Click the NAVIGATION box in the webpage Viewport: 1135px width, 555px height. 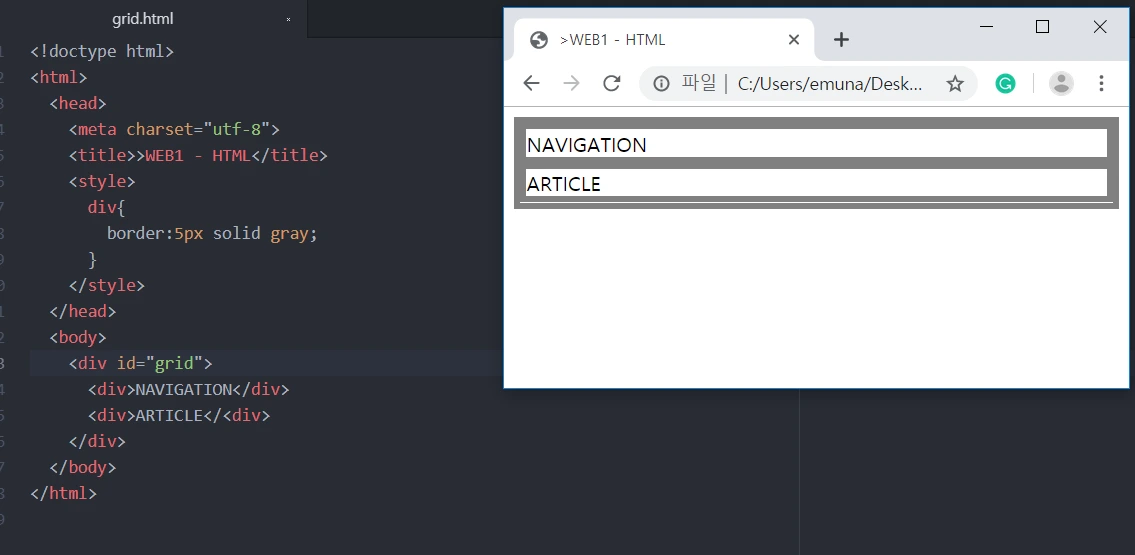(x=817, y=143)
